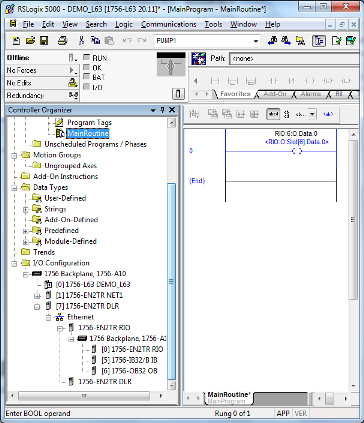
Task: Open the PUMP1 search combo box dropdown
Action: 256,41
